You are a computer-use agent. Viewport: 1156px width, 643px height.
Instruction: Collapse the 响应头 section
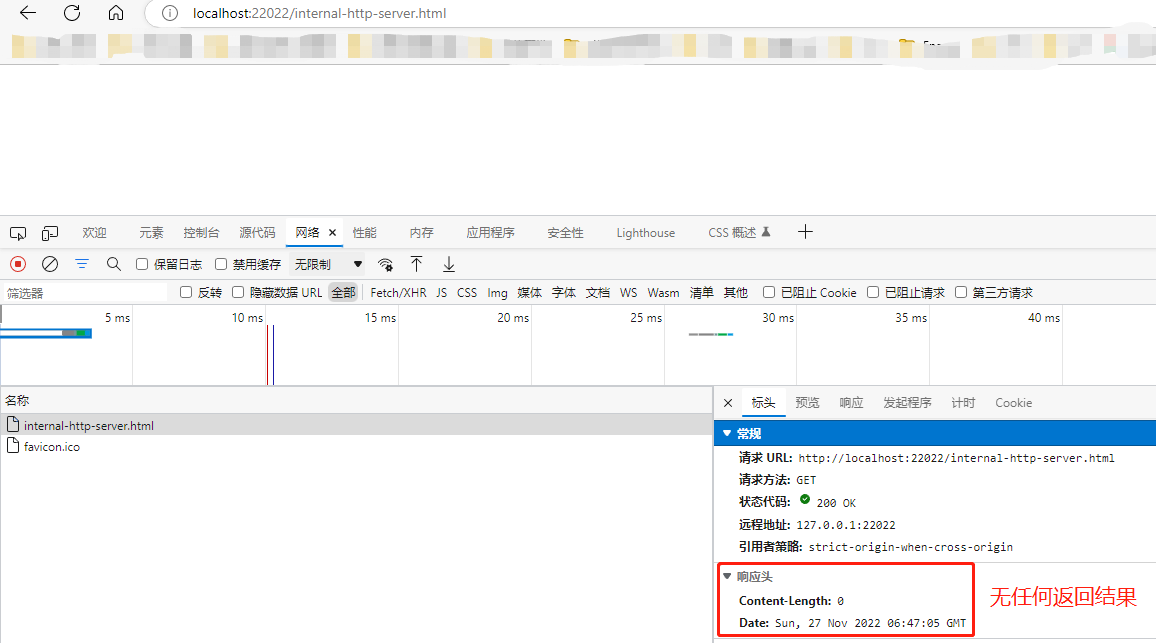click(x=728, y=576)
